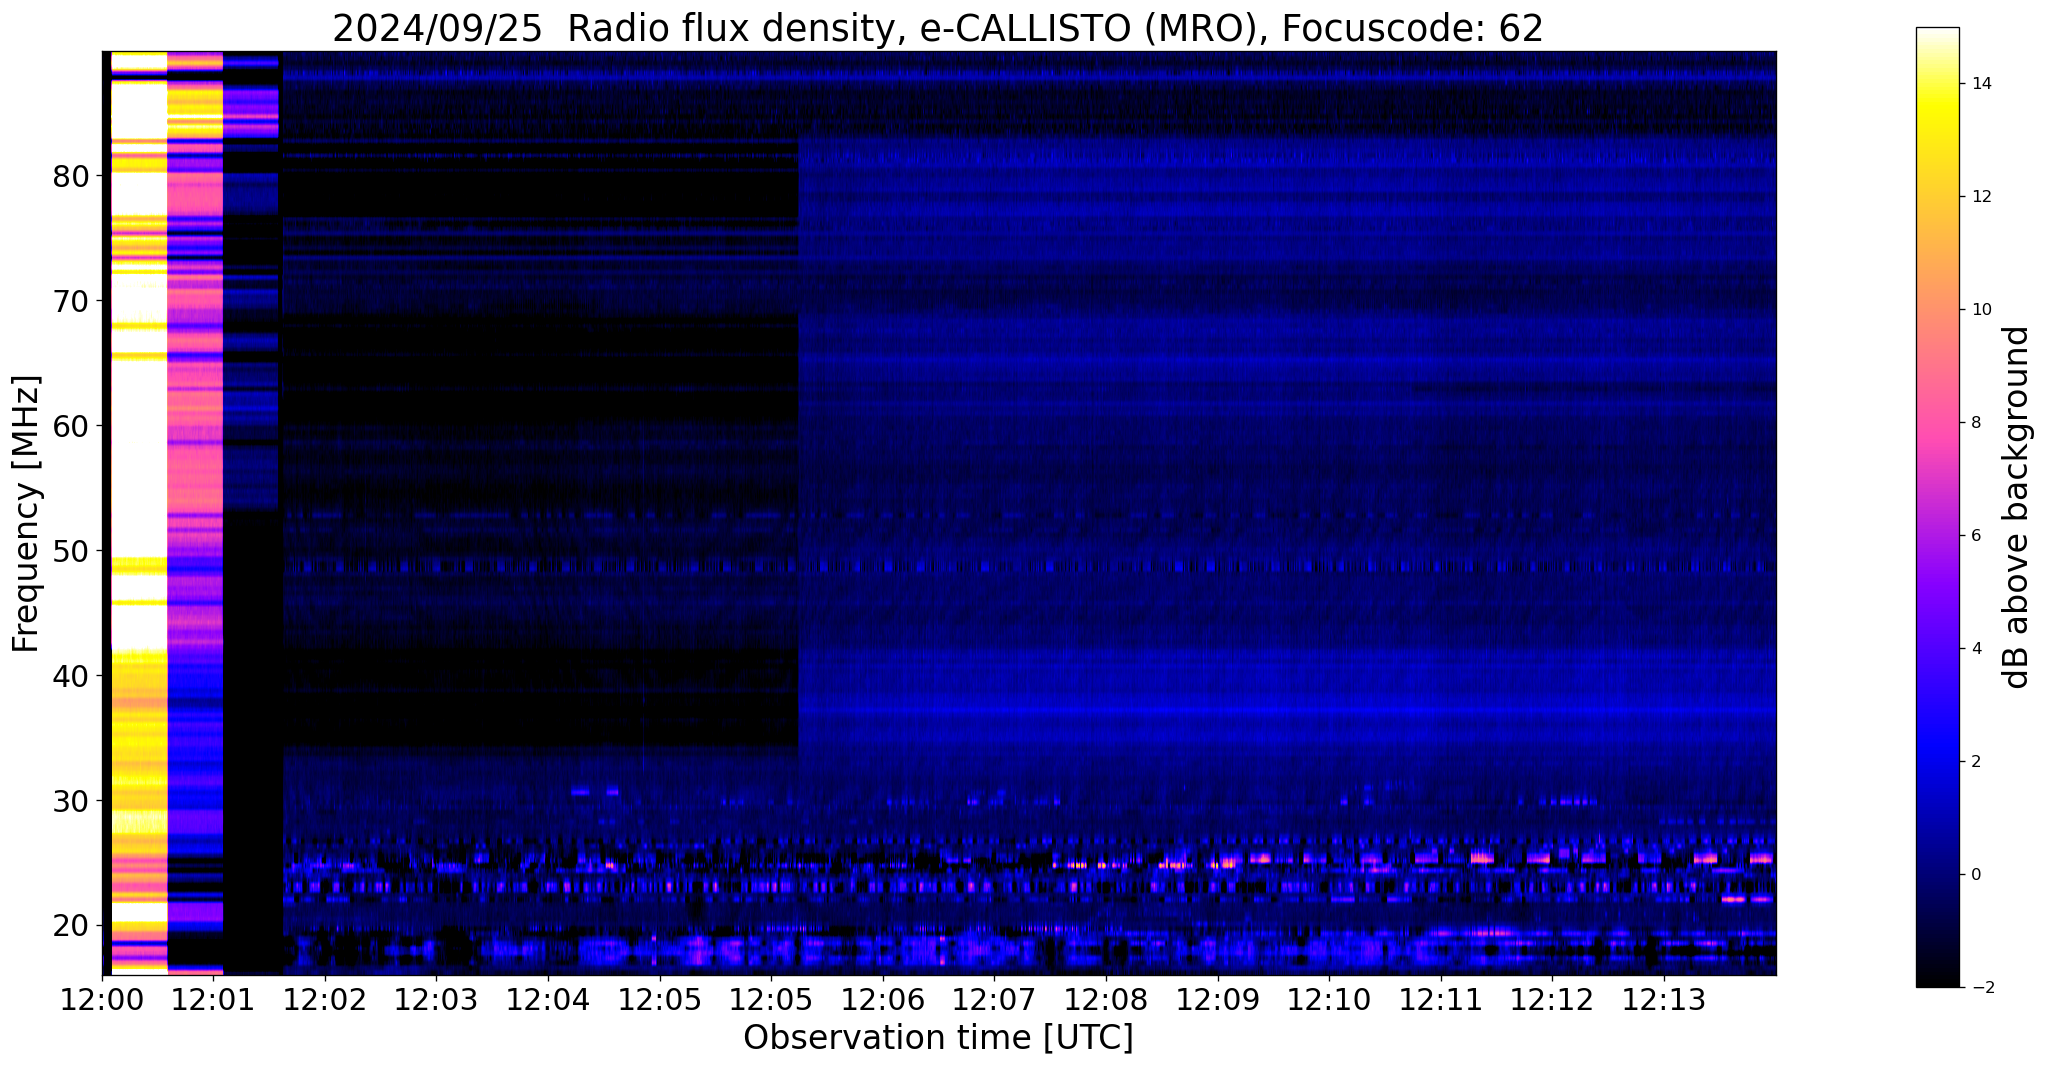Click the 12:09 time tick label
2047x1067 pixels.
coord(1217,999)
